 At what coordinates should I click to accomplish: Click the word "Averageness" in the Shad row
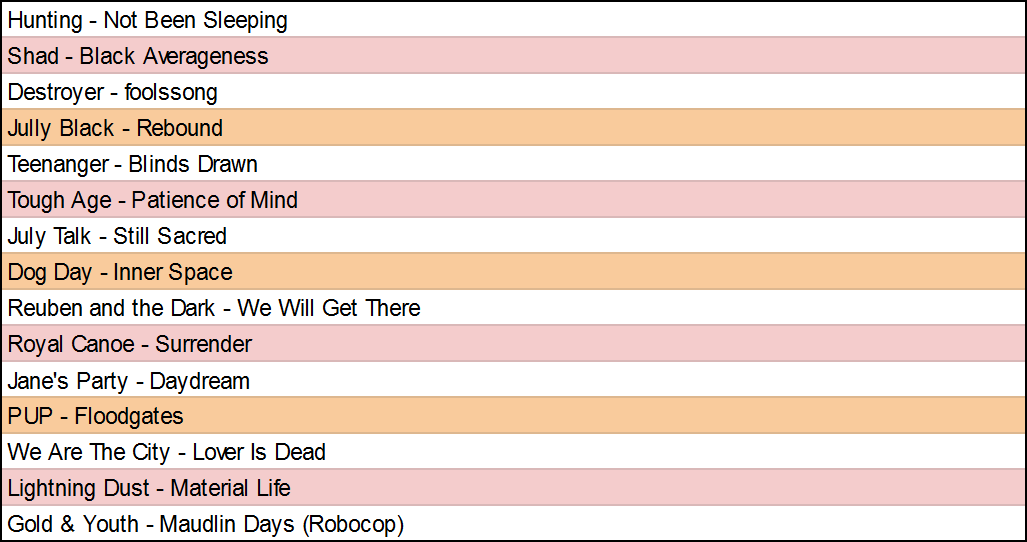click(204, 56)
